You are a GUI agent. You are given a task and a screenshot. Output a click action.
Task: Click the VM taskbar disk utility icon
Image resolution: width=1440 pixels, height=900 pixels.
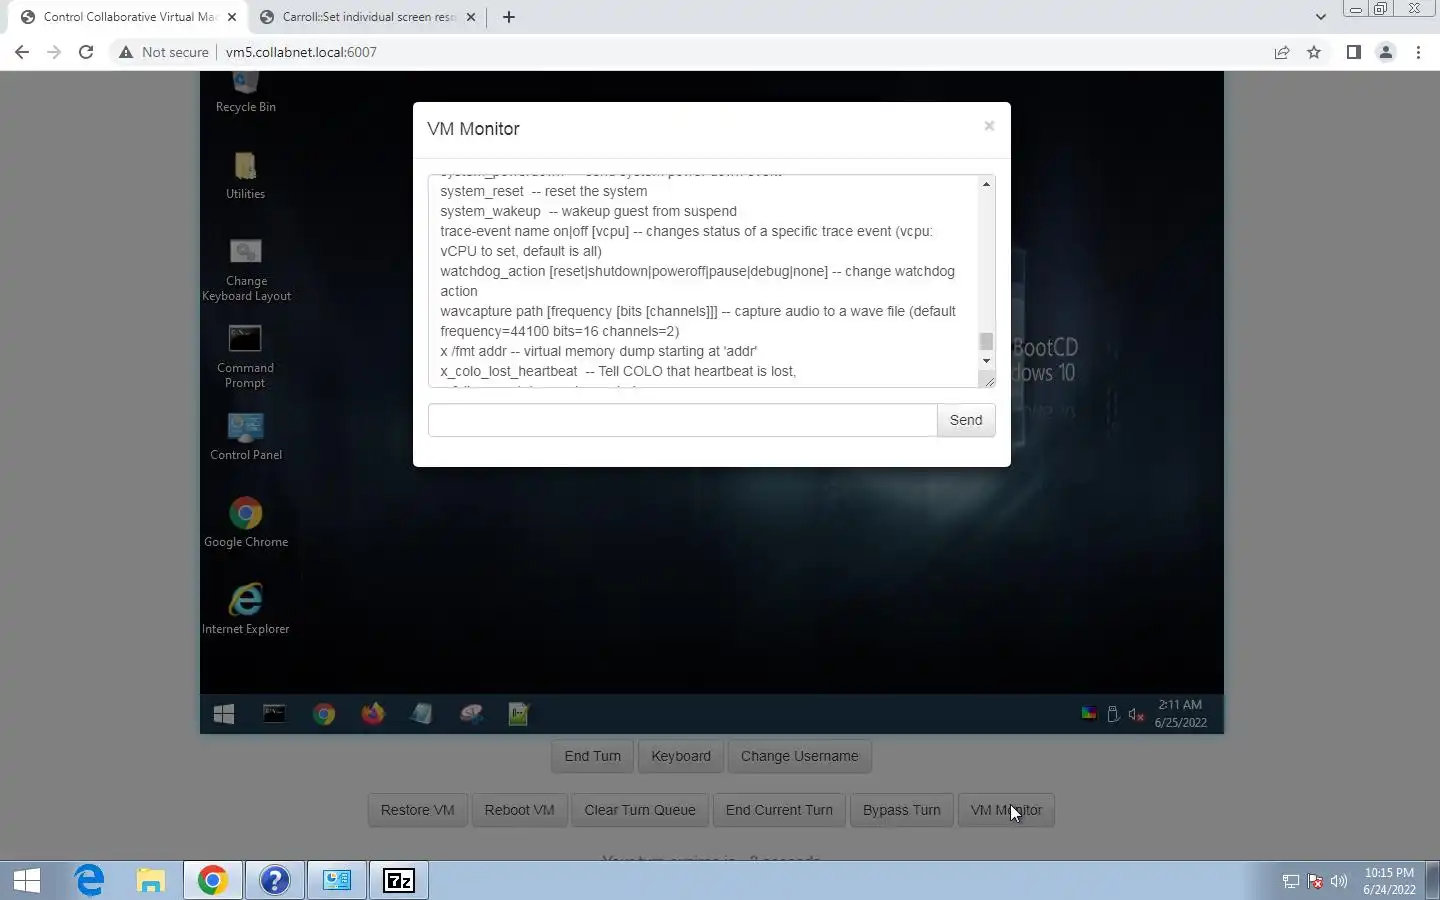(x=471, y=714)
